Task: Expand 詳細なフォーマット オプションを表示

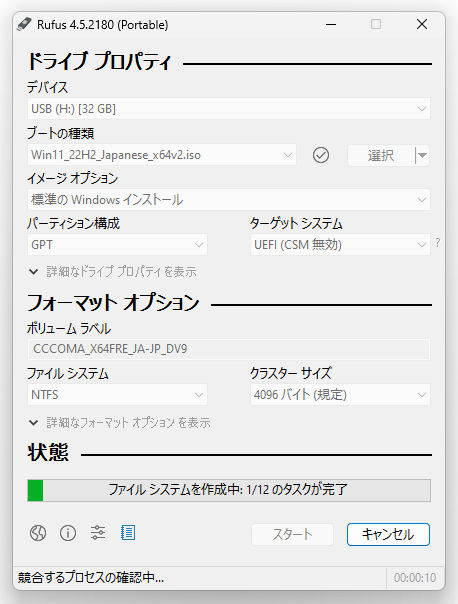Action: pos(119,423)
